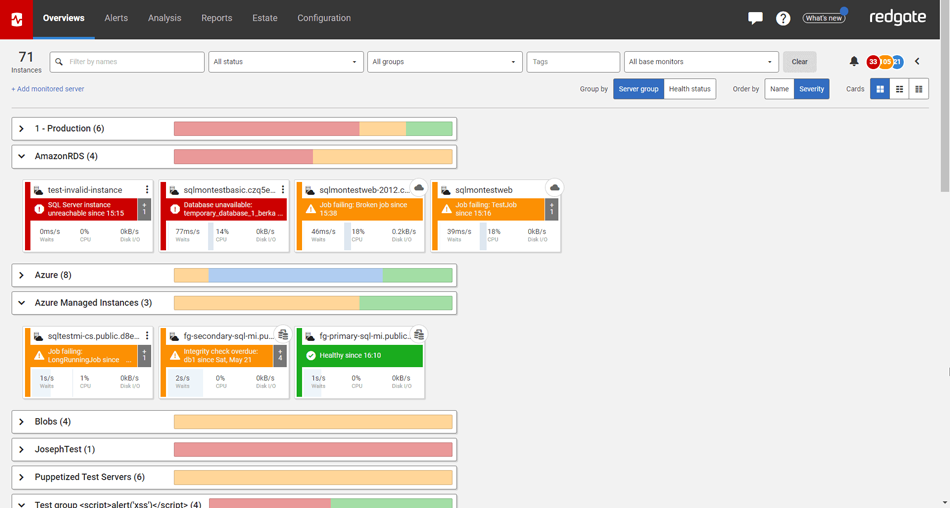Click the database icon on fg-primary-sql-mi card
950x508 pixels.
419,334
